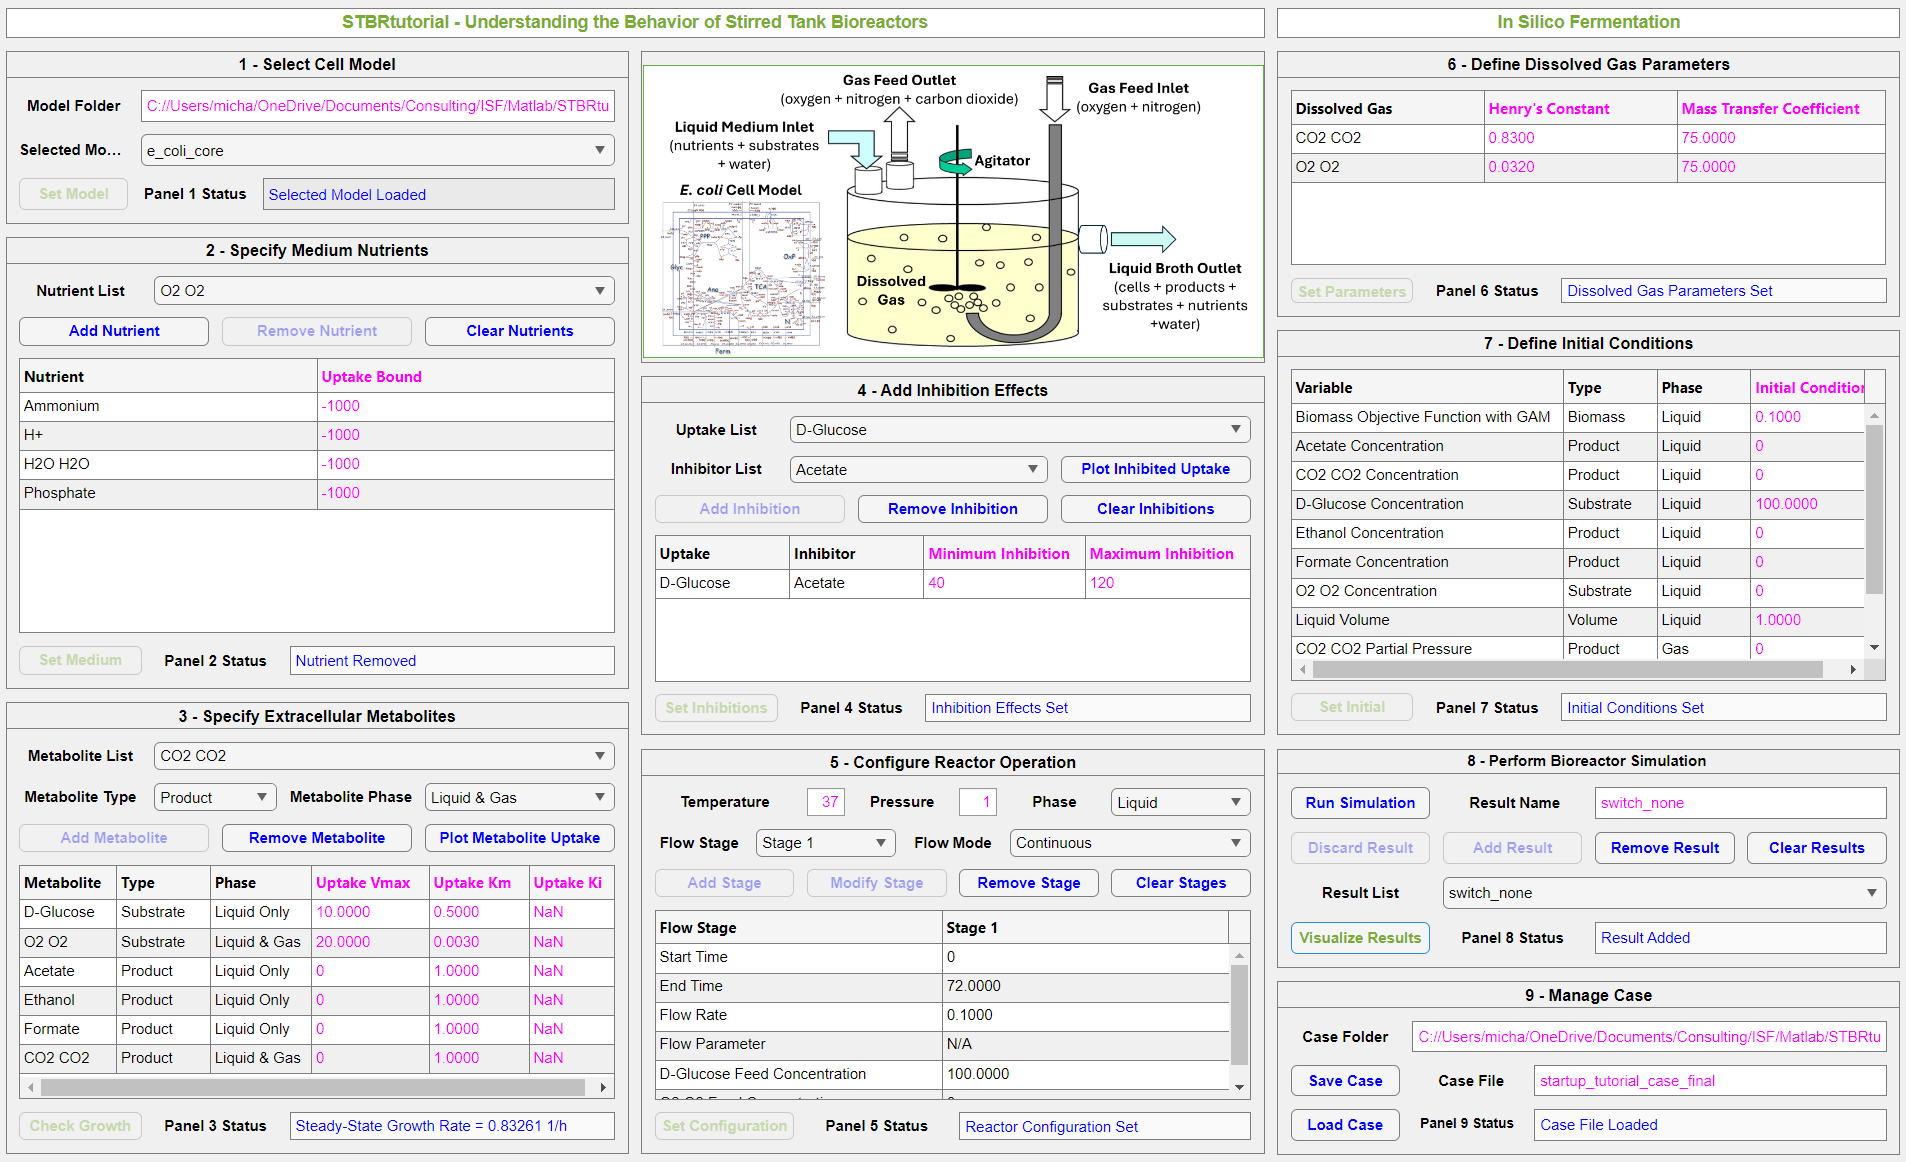Screen dimensions: 1906x1162
Task: Click Remove Metabolite button
Action: (x=316, y=838)
